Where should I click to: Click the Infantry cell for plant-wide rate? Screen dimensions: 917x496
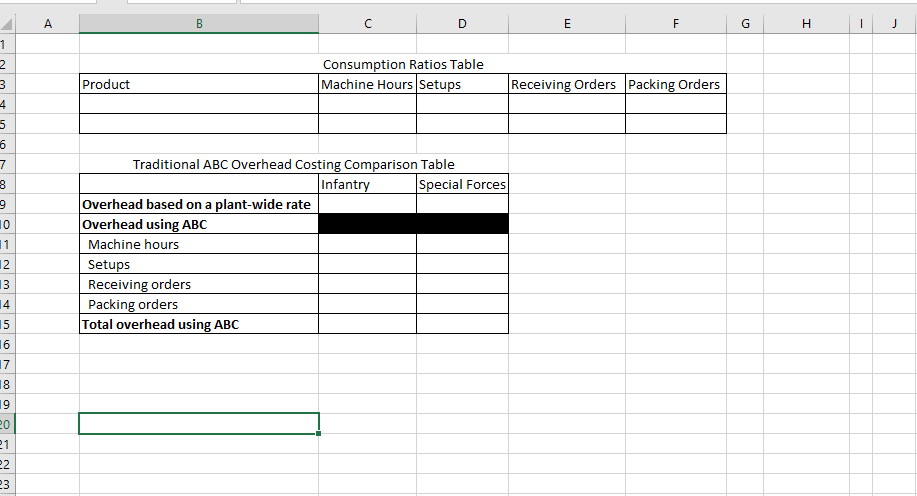pyautogui.click(x=367, y=204)
